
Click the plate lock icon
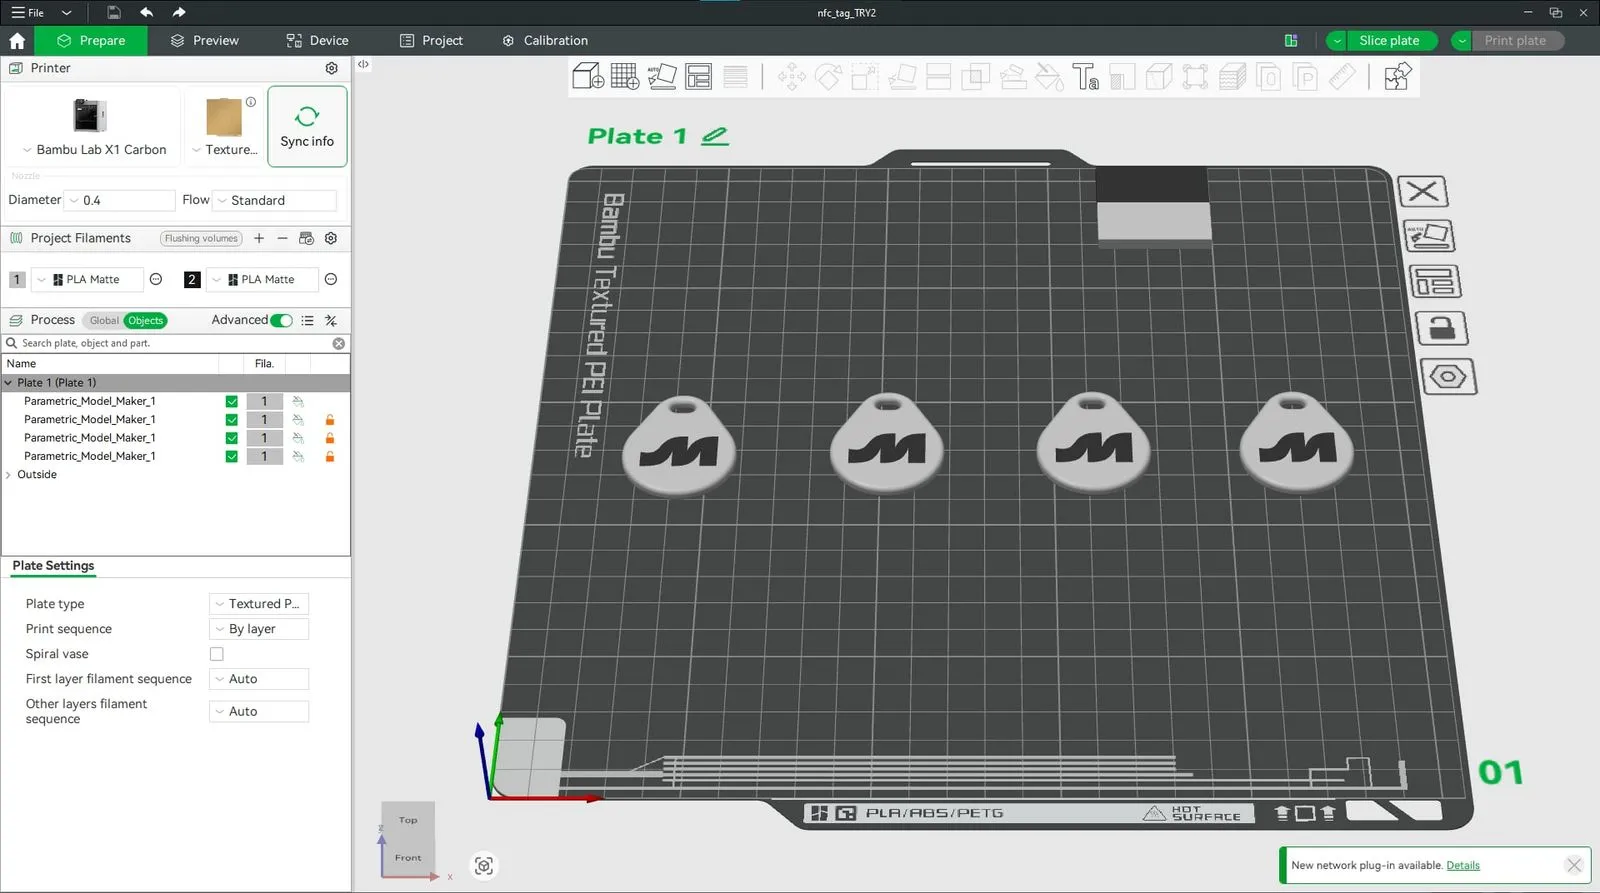tap(1442, 328)
